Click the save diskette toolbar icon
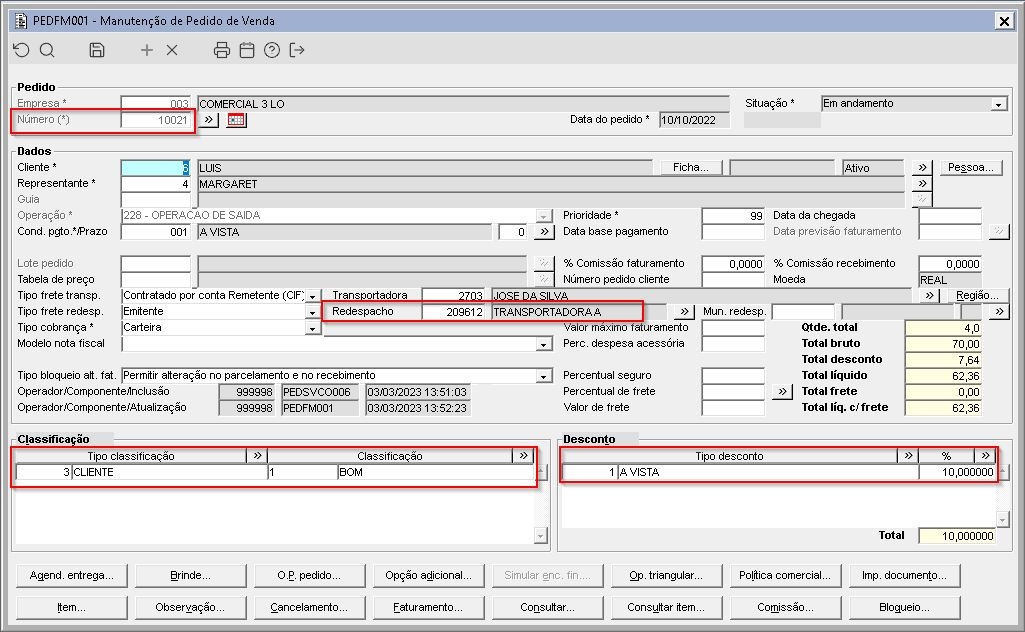 click(97, 50)
